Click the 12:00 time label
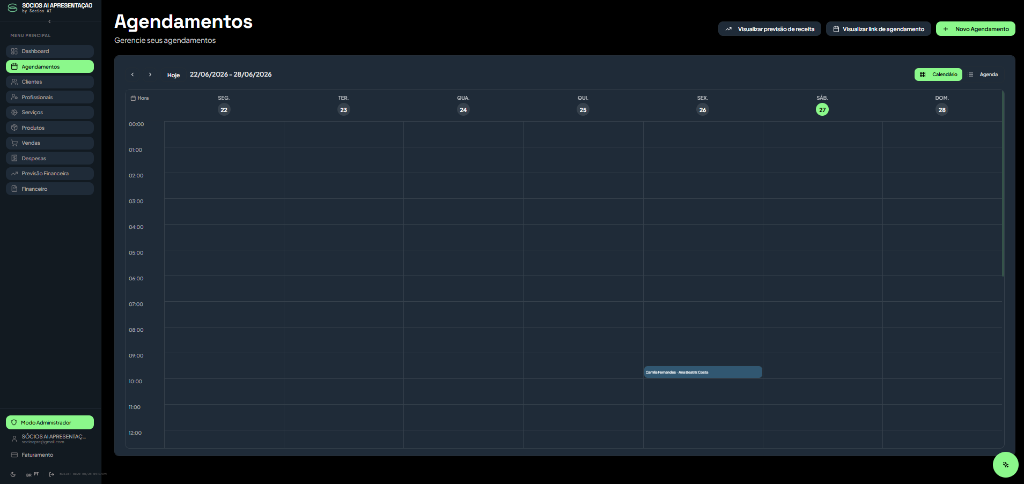The width and height of the screenshot is (1024, 484). click(136, 433)
